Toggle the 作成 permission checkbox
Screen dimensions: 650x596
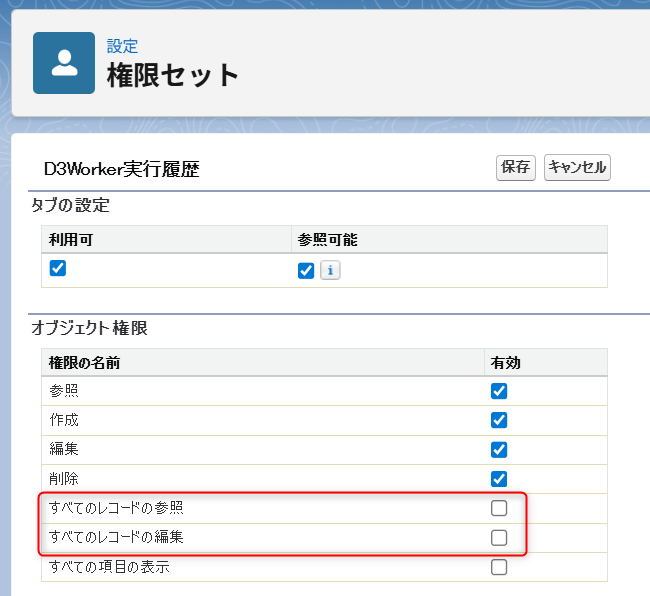coord(499,420)
